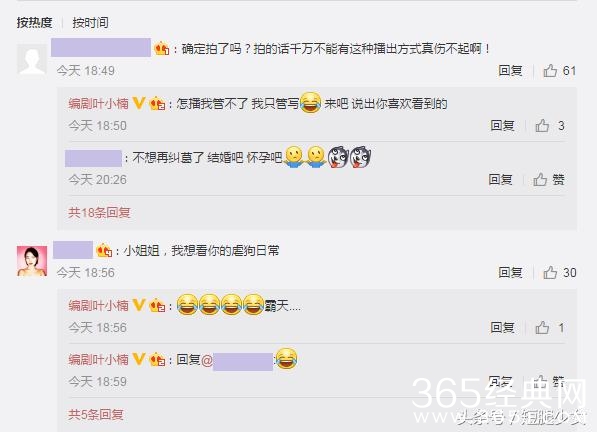Reply to the 18:49 top comment
This screenshot has height=432, width=597.
point(510,71)
